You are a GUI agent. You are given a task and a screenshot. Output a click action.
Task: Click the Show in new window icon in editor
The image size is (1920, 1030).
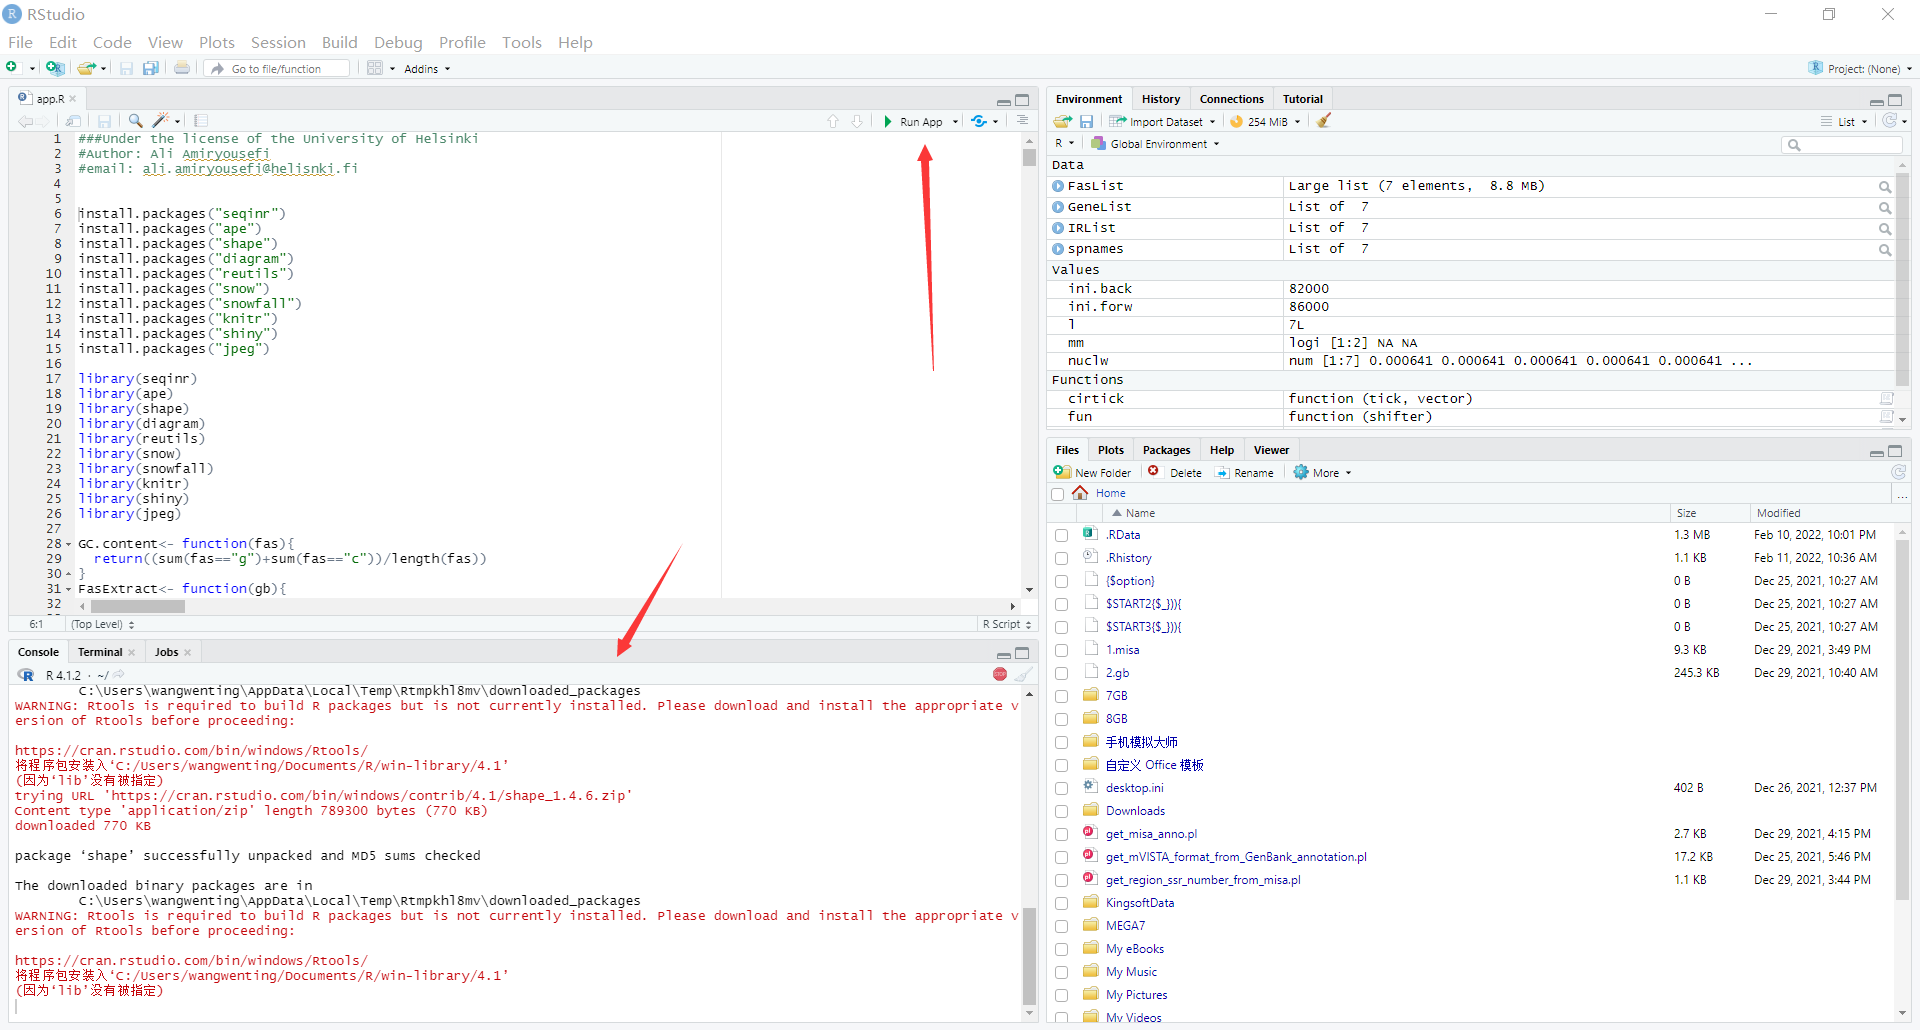click(x=73, y=121)
